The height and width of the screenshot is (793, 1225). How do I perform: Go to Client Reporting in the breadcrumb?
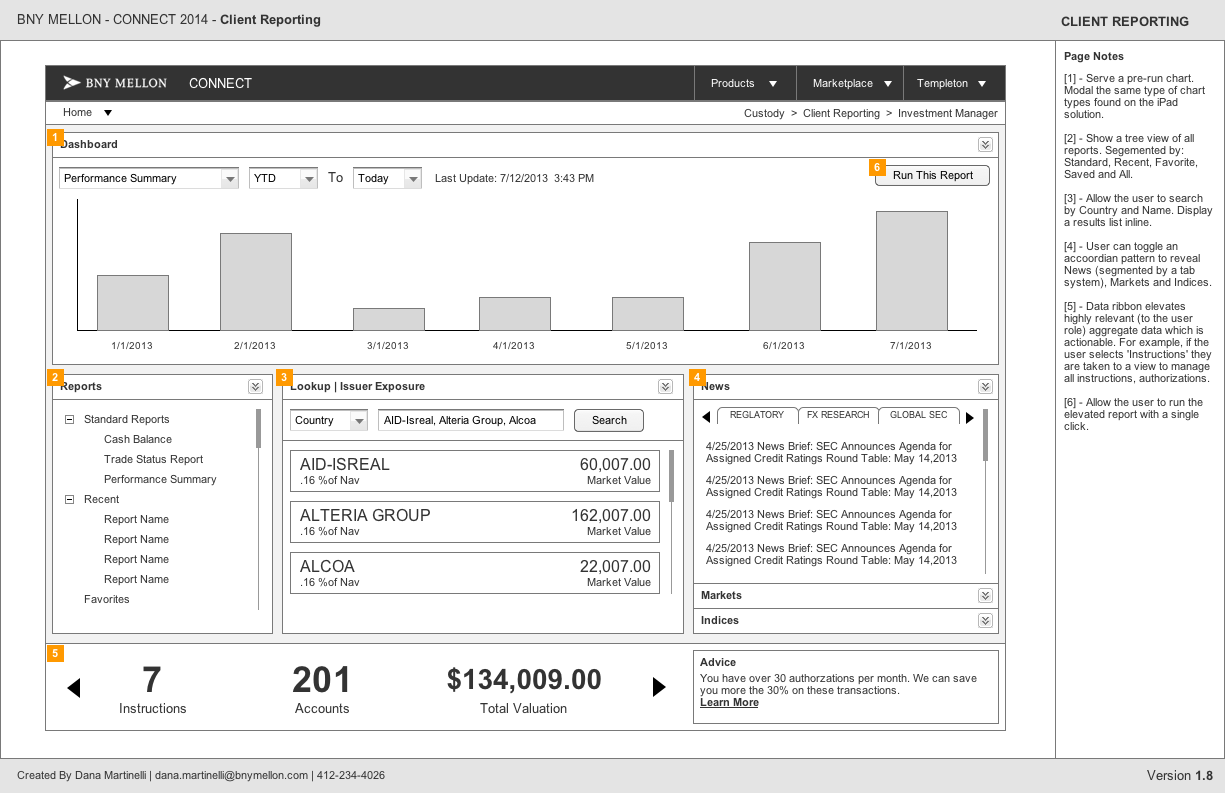pyautogui.click(x=841, y=113)
